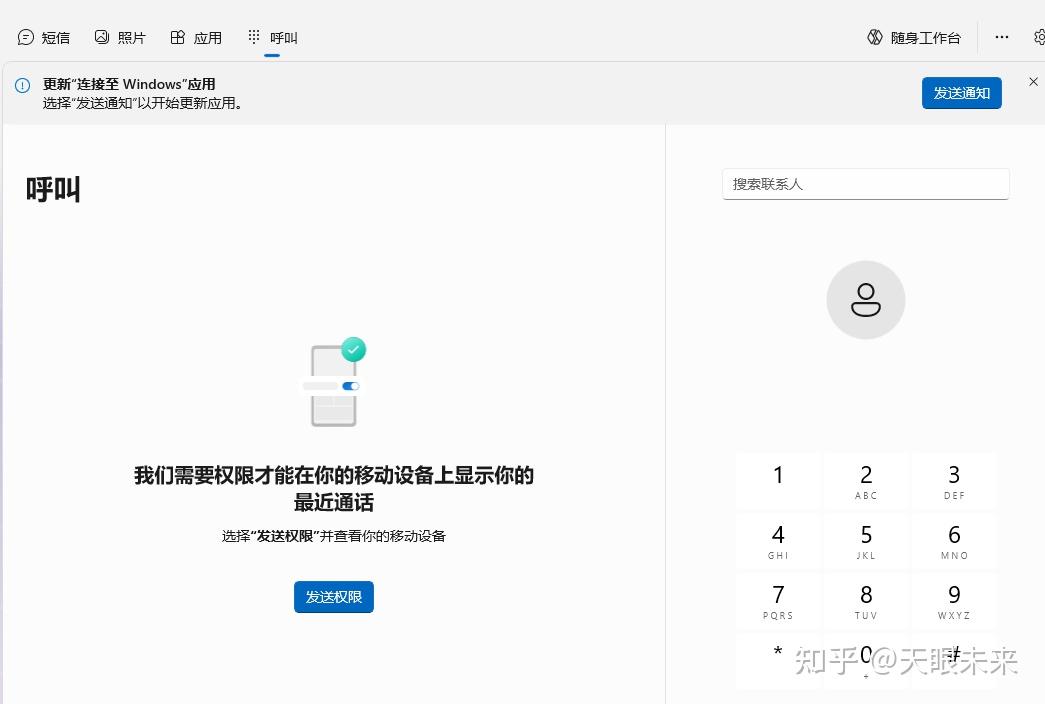The height and width of the screenshot is (704, 1045).
Task: Click the info icon in update banner
Action: (22, 83)
